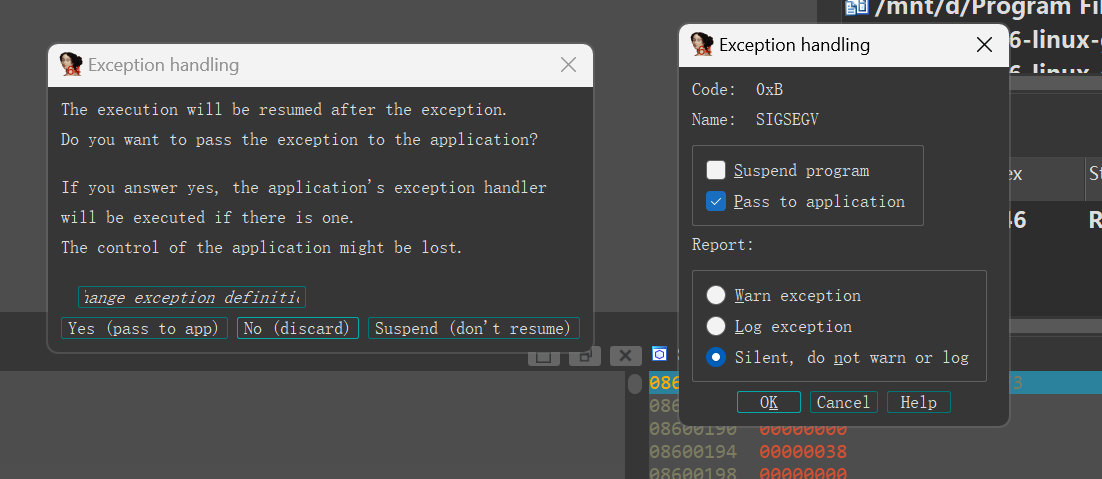Choose No (discard) for the exception
1102x479 pixels.
coord(297,328)
